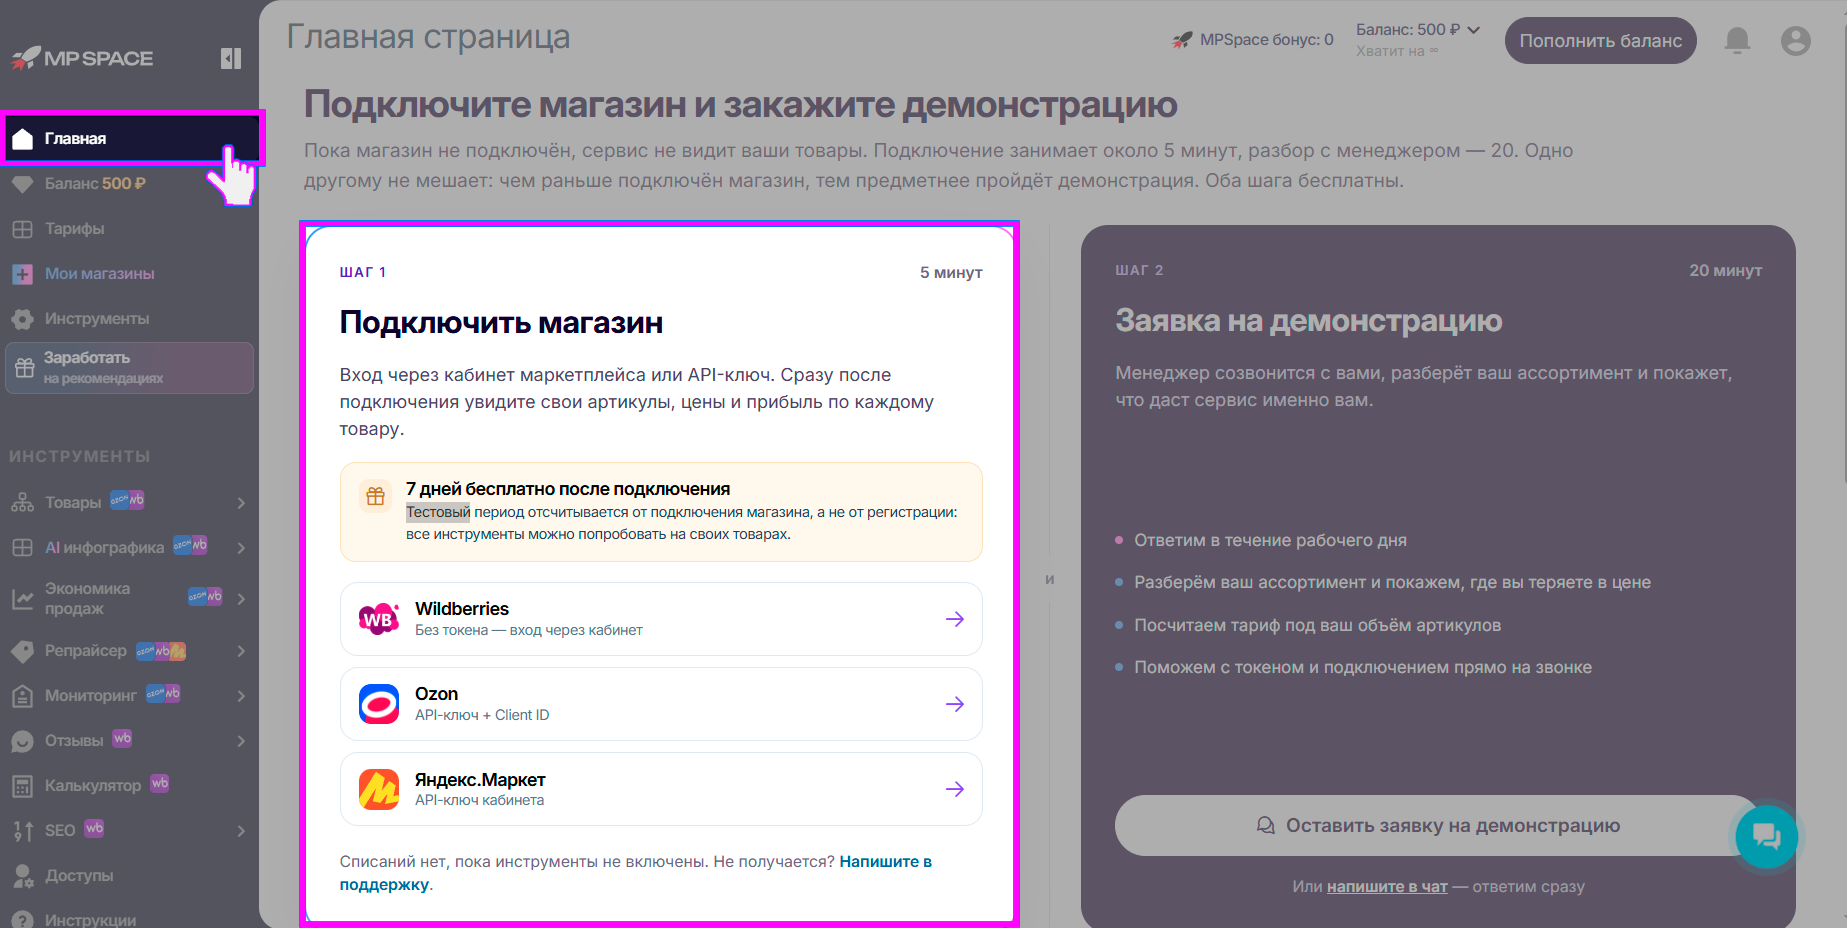The height and width of the screenshot is (928, 1847).
Task: Open the Тарифы menu item
Action: click(x=129, y=229)
